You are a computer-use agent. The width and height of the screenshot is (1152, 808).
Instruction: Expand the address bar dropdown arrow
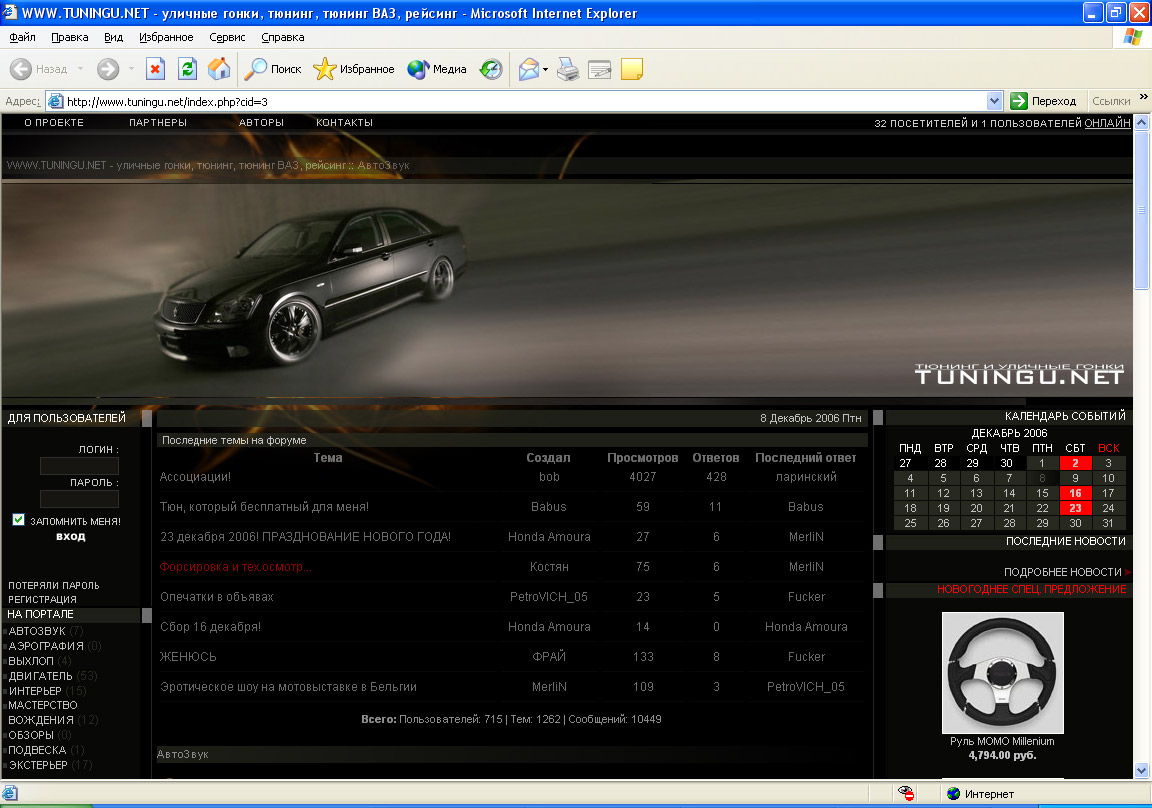[994, 101]
